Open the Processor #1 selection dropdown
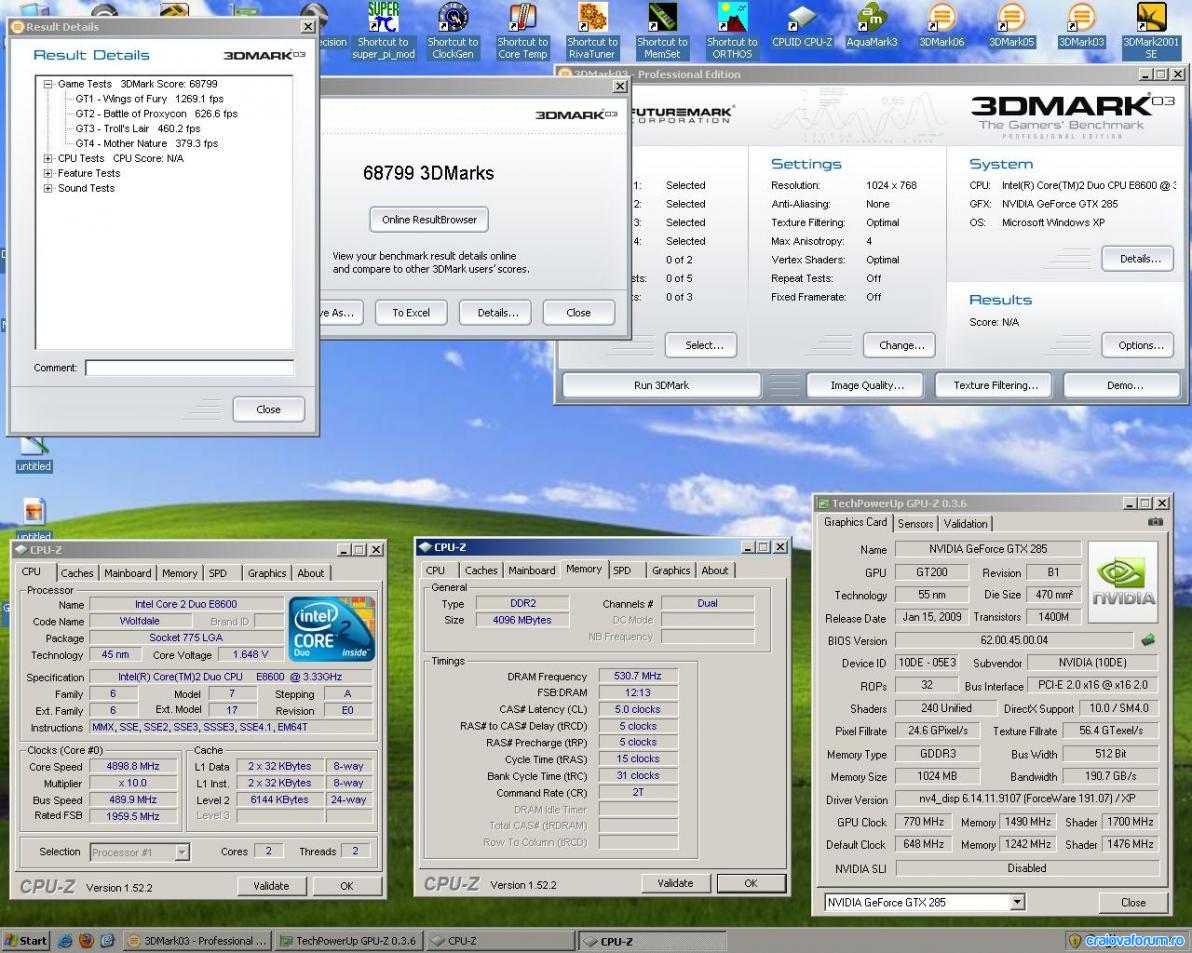Image resolution: width=1192 pixels, height=953 pixels. tap(182, 852)
